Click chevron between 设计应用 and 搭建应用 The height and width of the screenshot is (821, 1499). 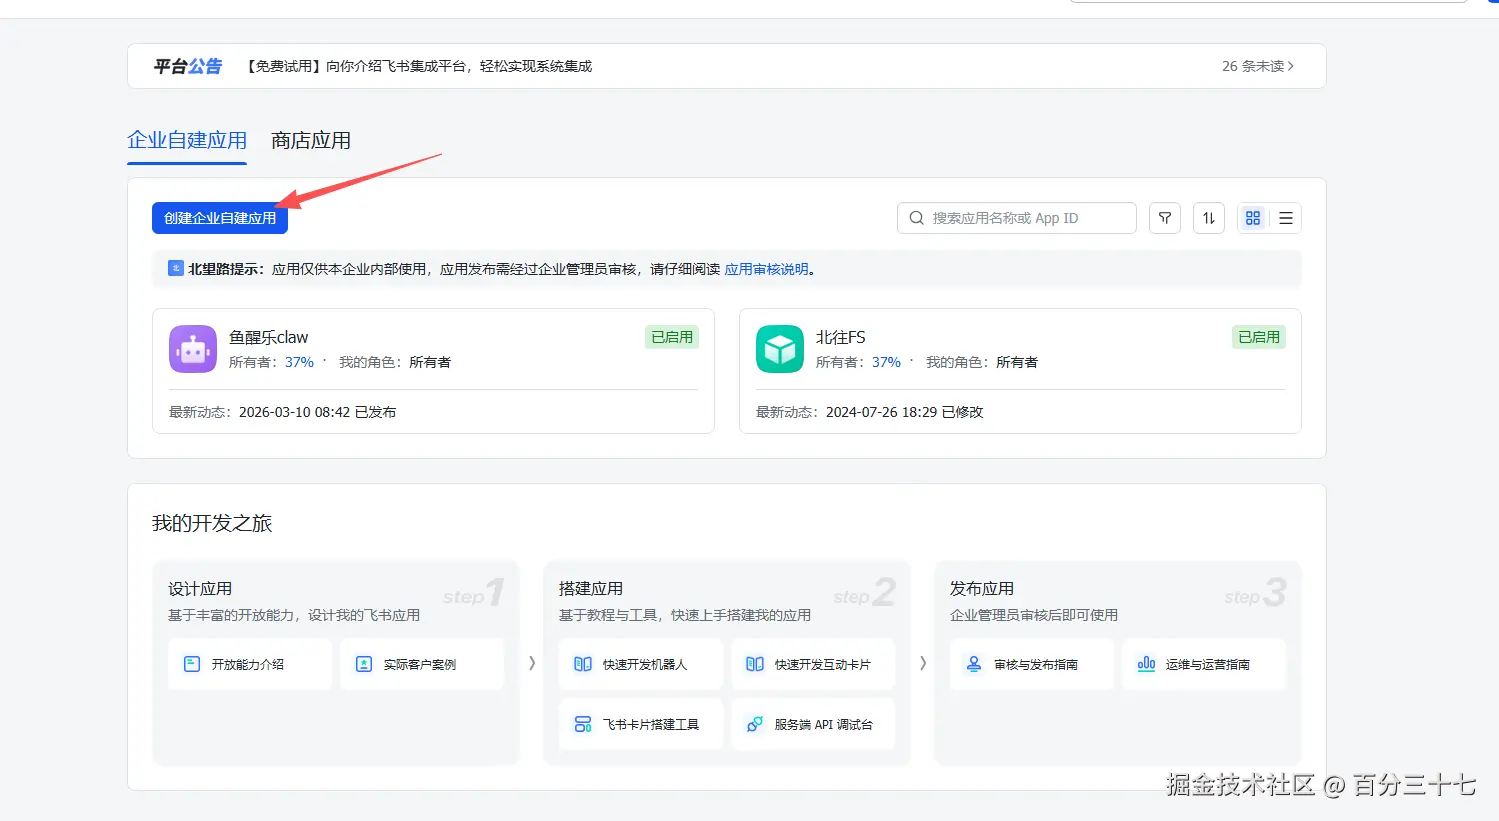click(x=531, y=663)
